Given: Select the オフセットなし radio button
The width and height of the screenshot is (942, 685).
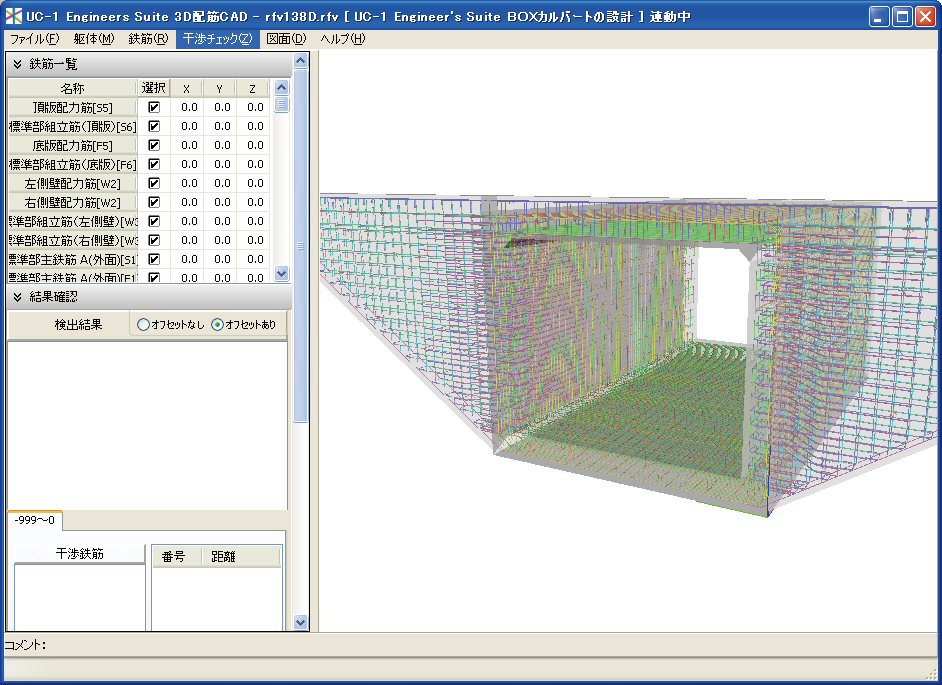Looking at the screenshot, I should click(143, 325).
